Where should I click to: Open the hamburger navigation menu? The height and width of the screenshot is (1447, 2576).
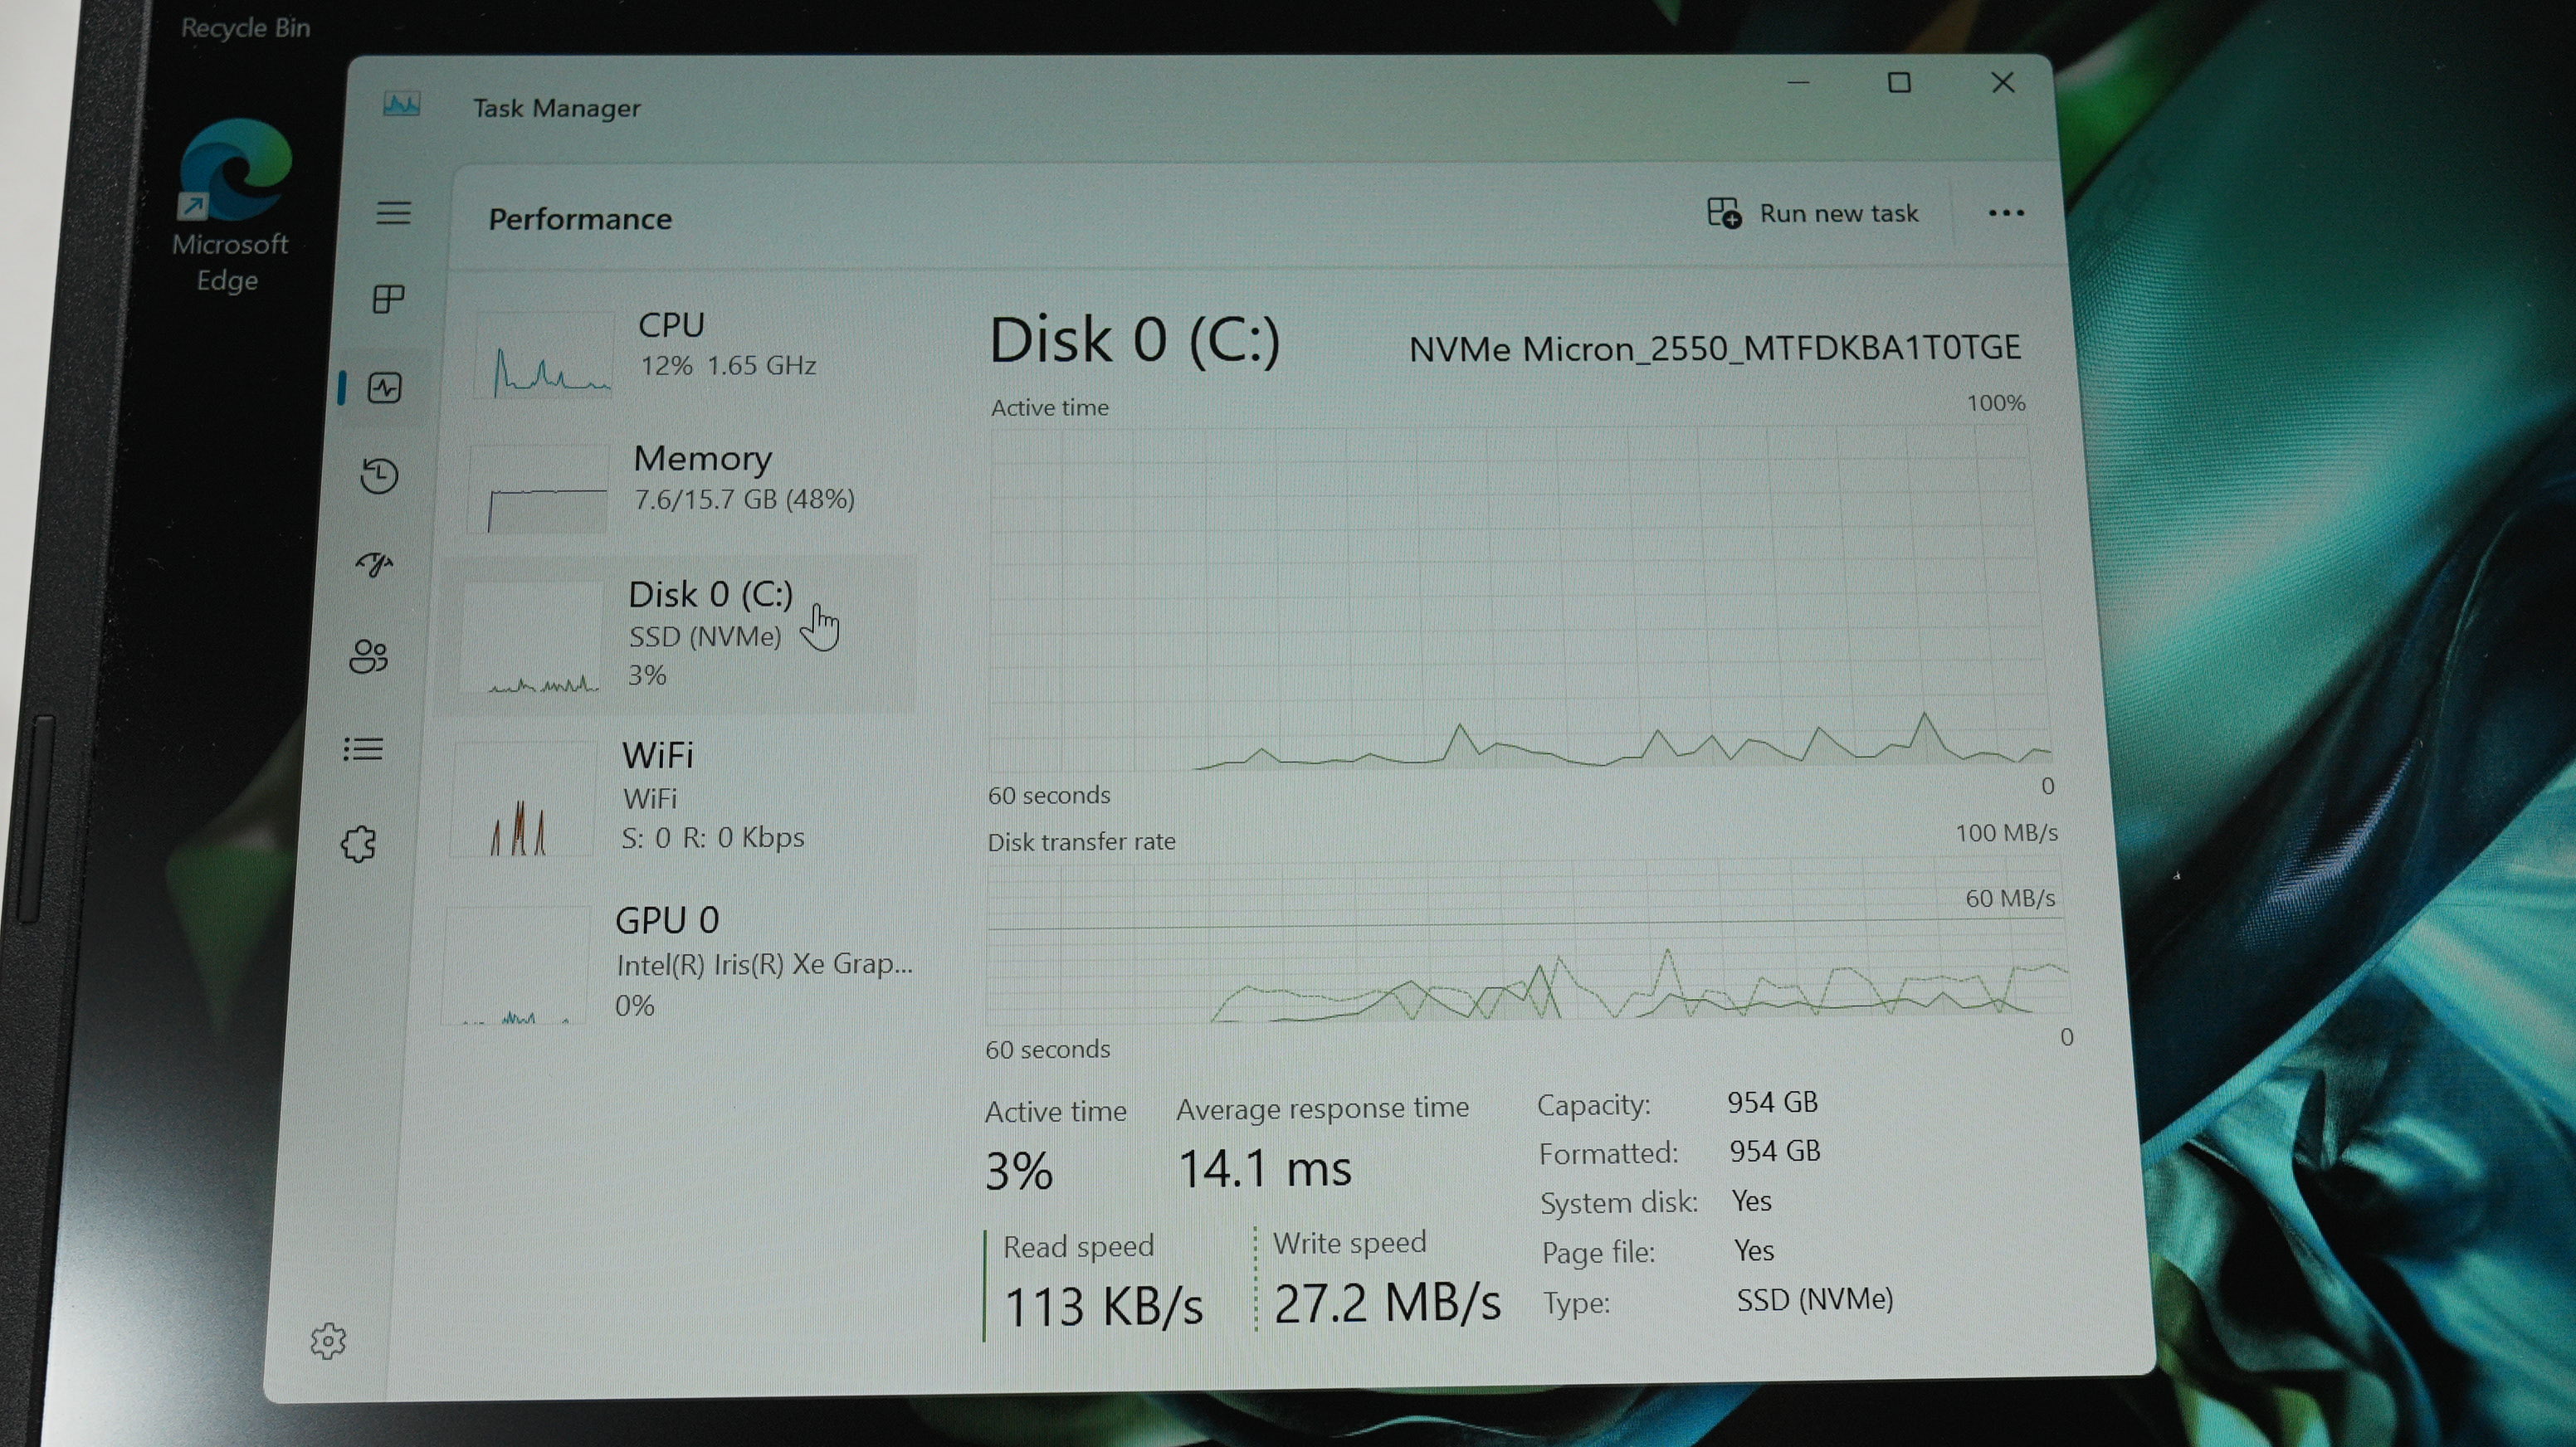point(393,213)
